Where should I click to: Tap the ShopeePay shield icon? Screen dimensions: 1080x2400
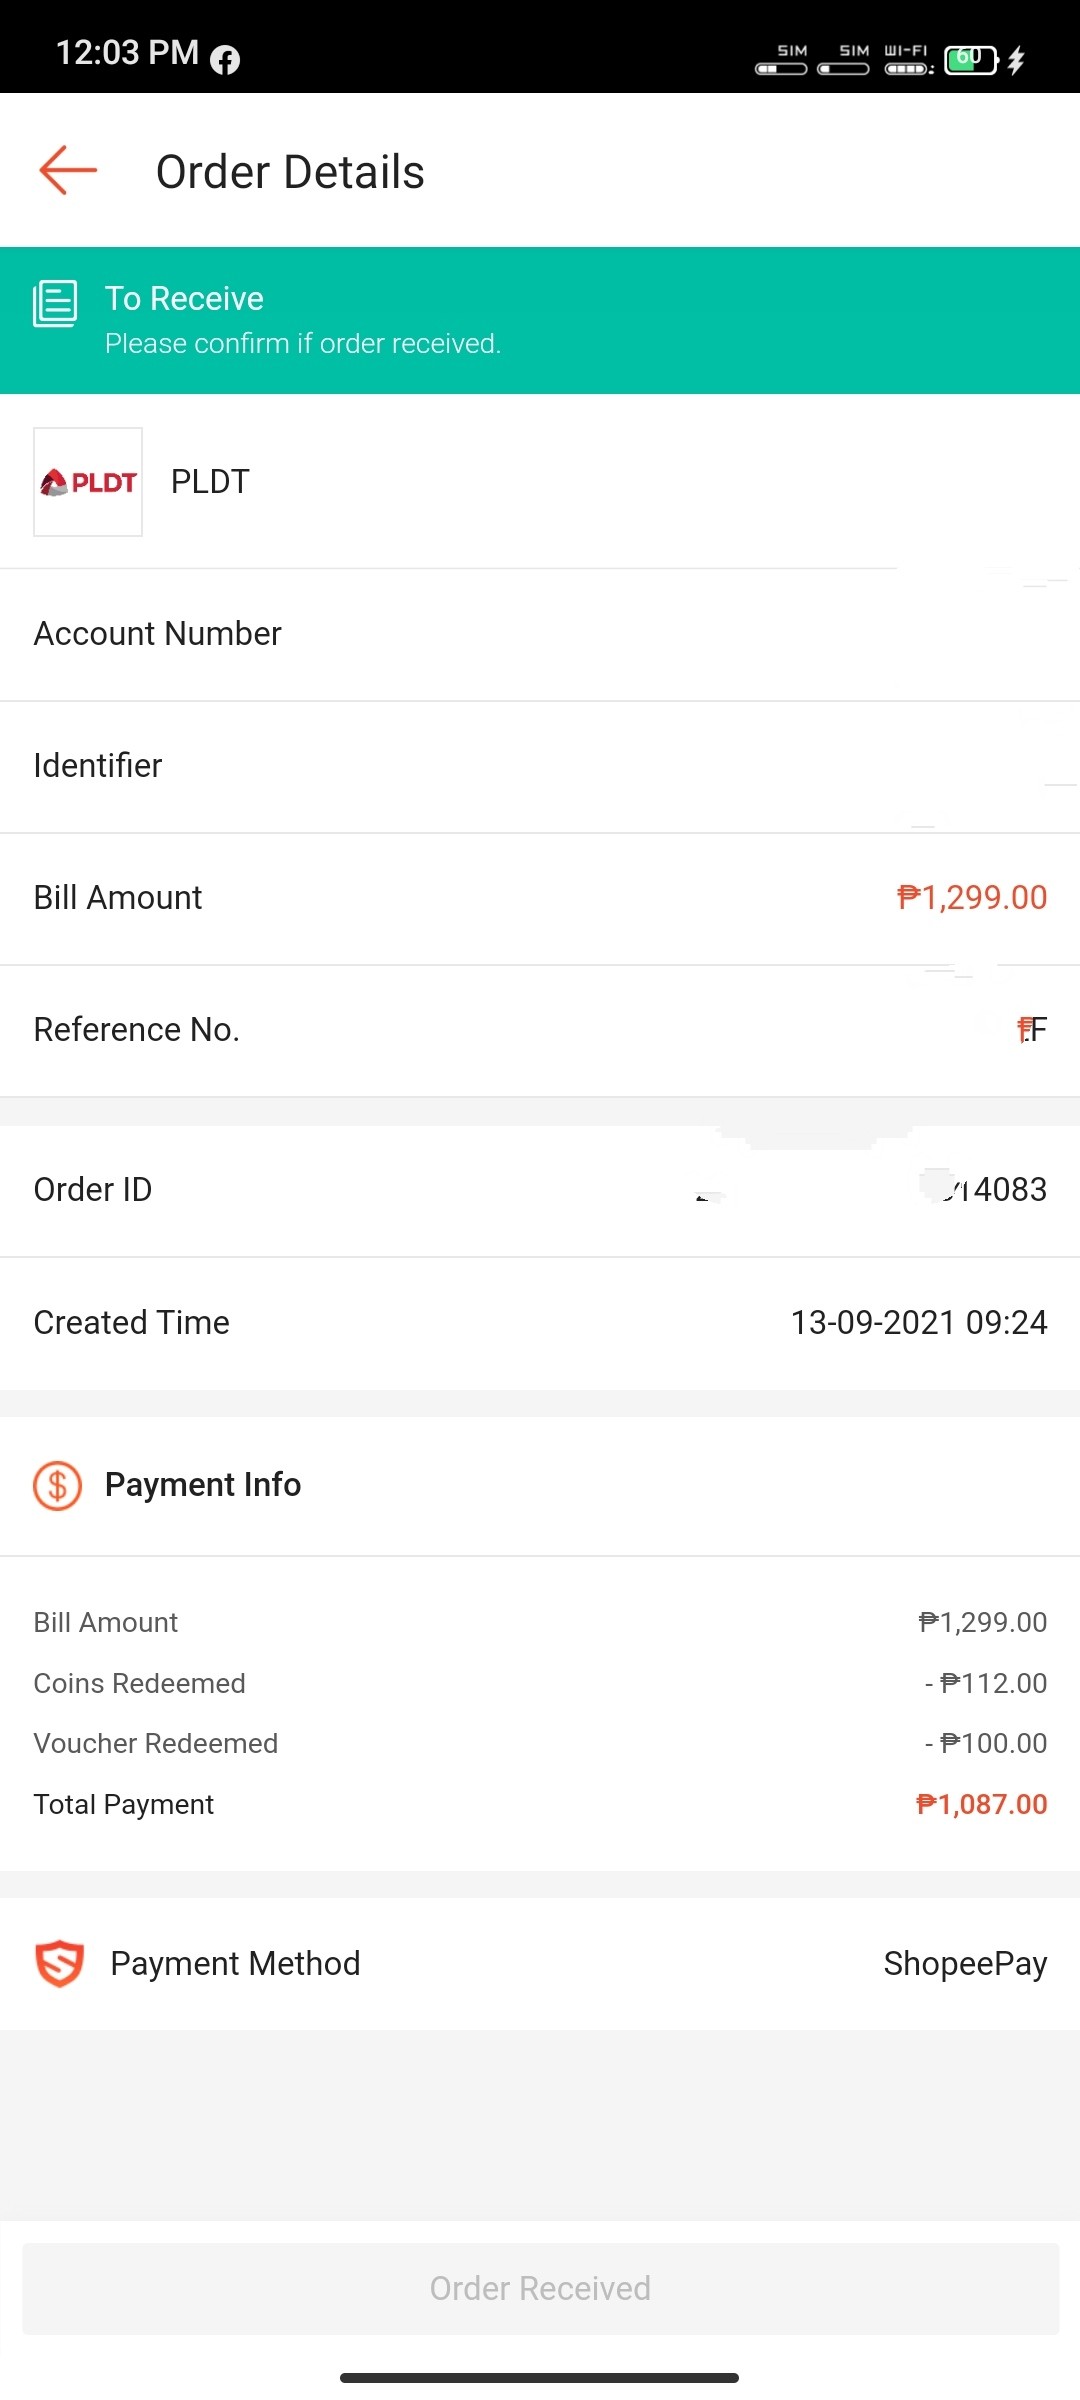pos(60,1963)
